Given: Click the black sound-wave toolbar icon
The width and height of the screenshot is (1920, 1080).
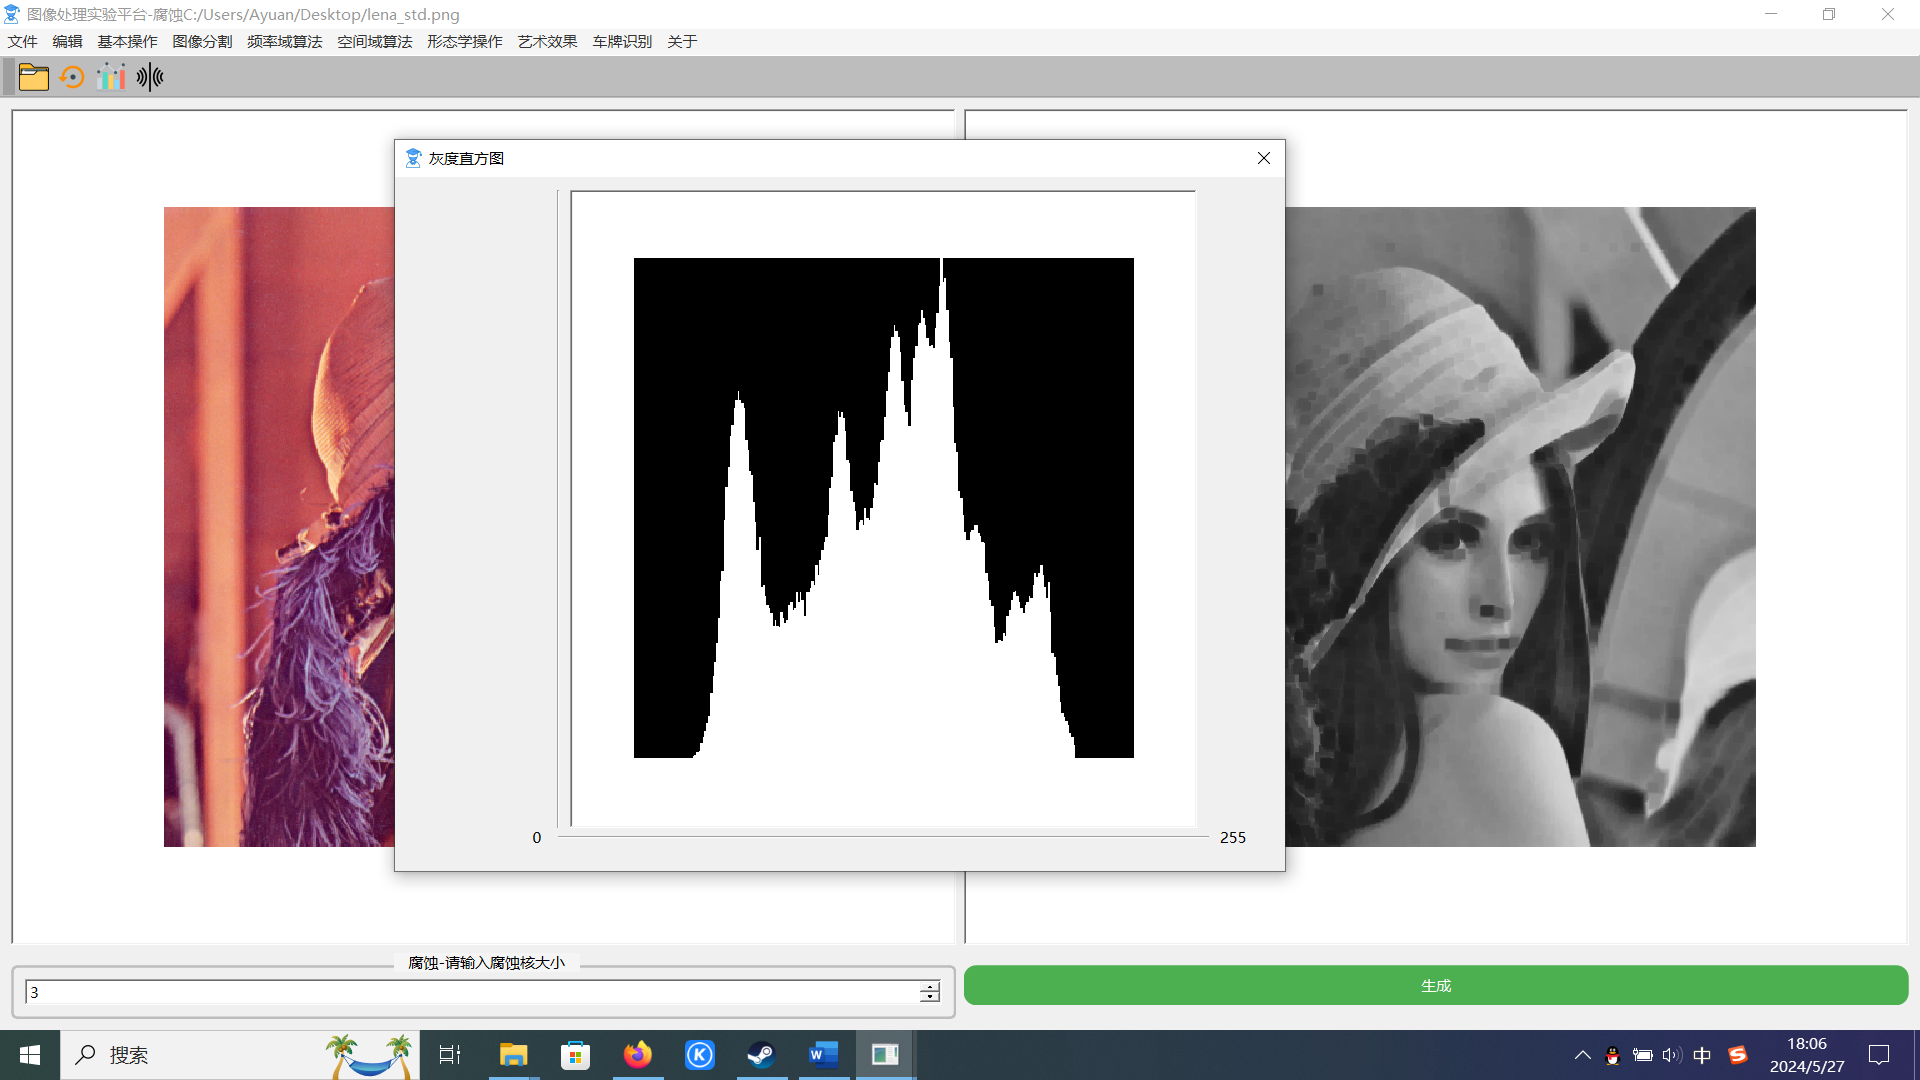Looking at the screenshot, I should (150, 77).
